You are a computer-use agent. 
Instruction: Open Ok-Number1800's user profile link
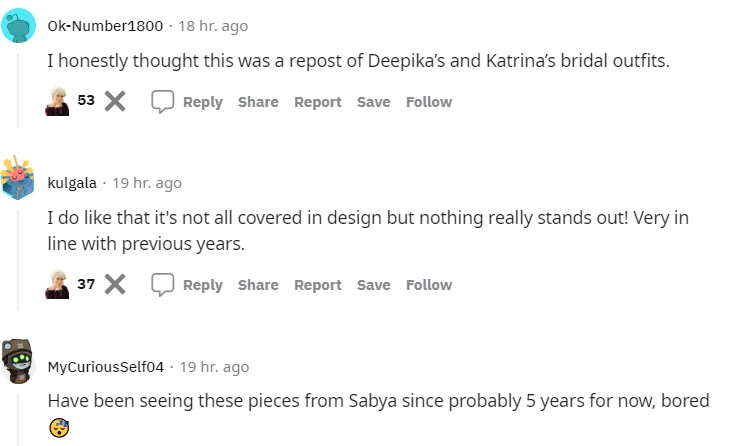(105, 26)
